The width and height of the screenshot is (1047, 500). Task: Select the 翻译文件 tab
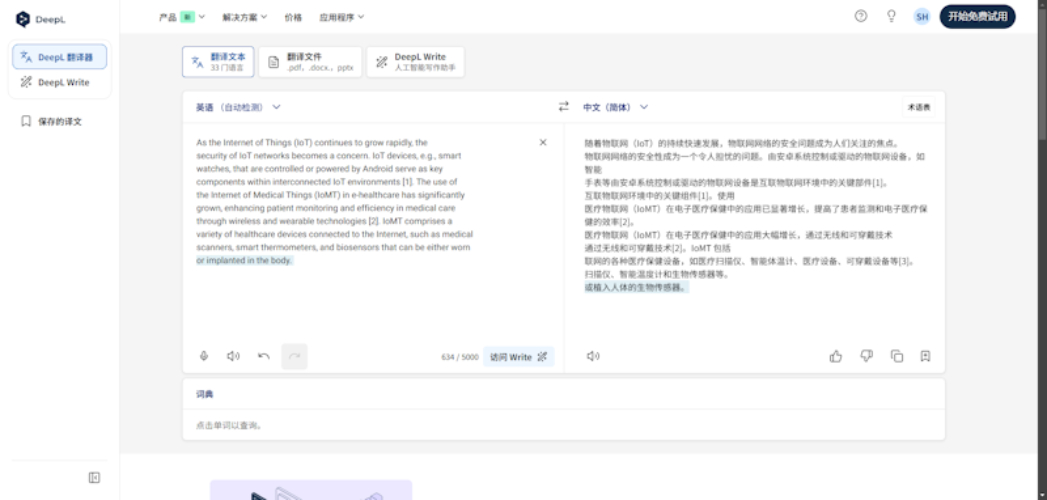point(310,62)
